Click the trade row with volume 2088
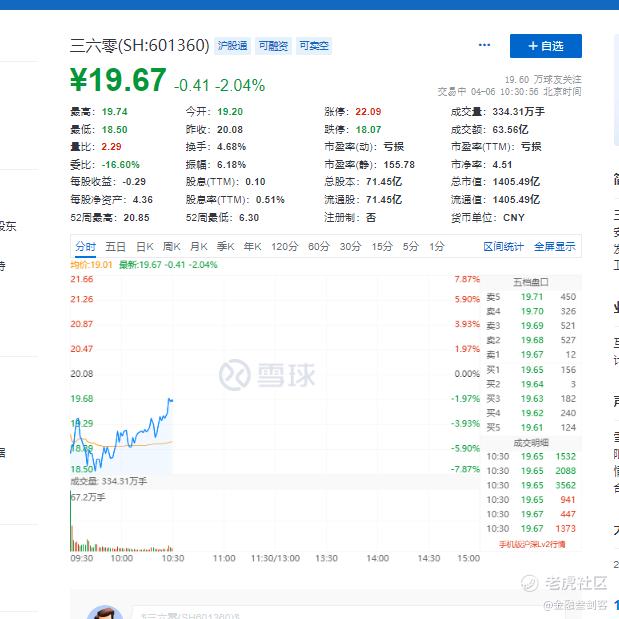The height and width of the screenshot is (619, 619). pos(531,471)
